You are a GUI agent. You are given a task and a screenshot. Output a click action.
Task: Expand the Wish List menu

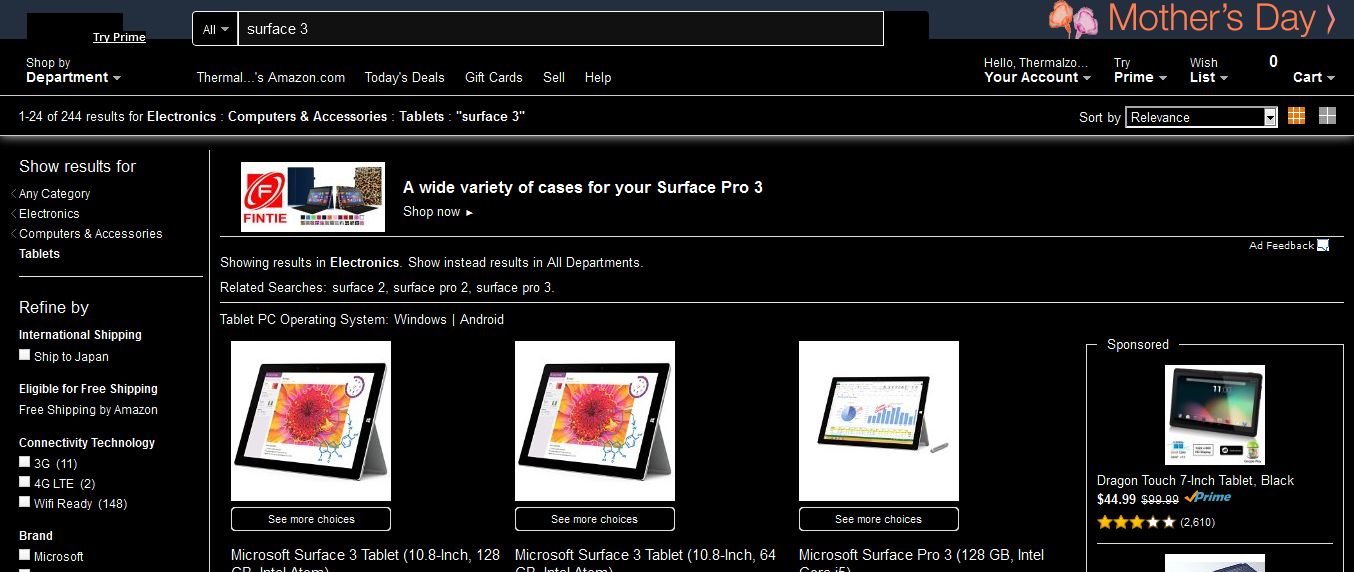(x=1208, y=70)
